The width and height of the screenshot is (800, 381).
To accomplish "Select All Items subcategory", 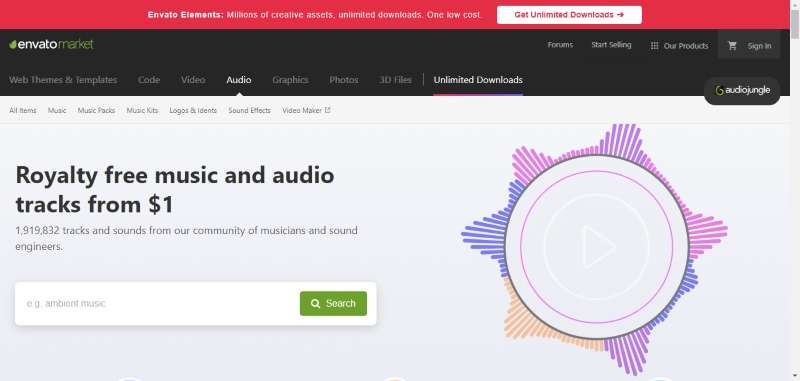I will [x=23, y=110].
